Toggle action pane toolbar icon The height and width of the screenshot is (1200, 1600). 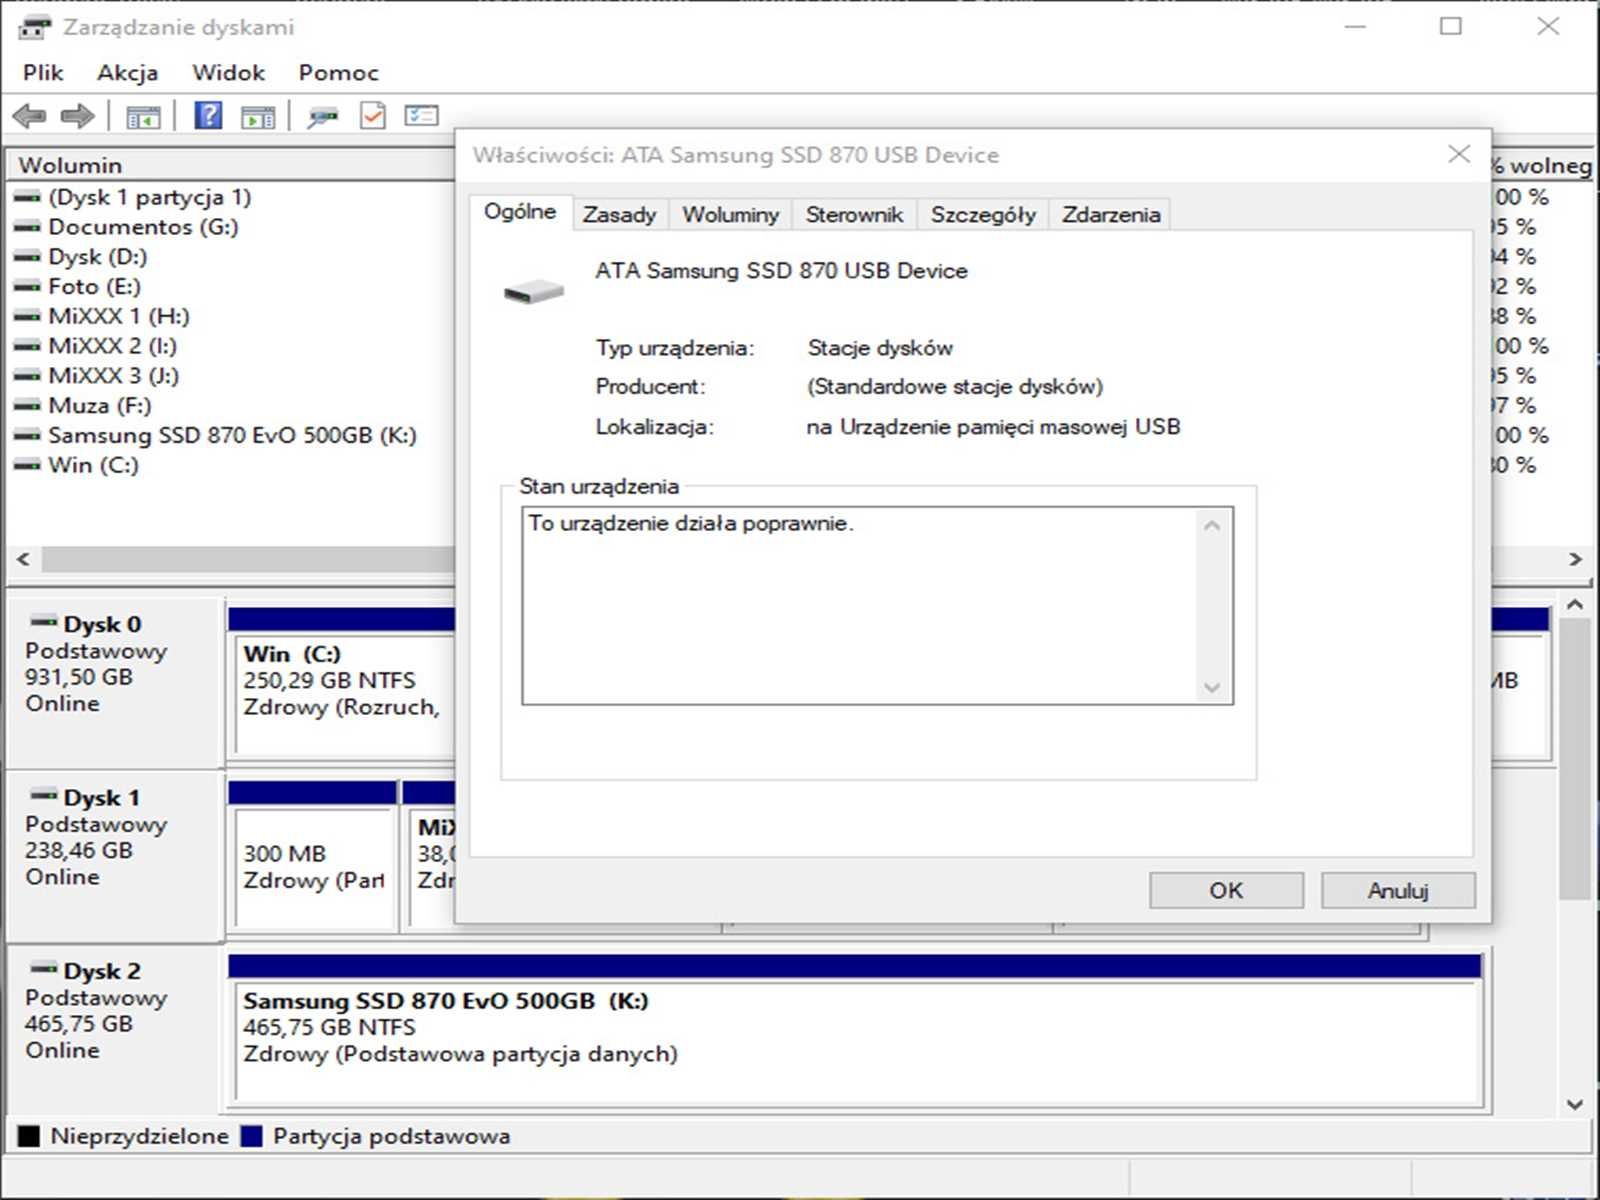[x=258, y=117]
